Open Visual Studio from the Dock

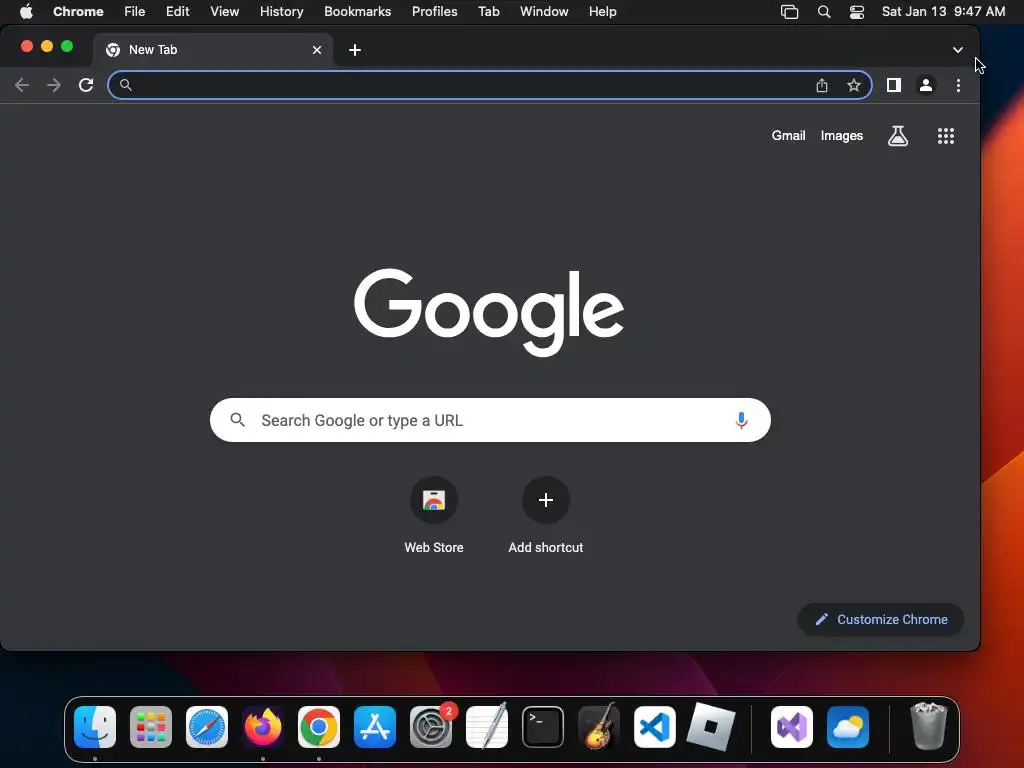point(792,727)
